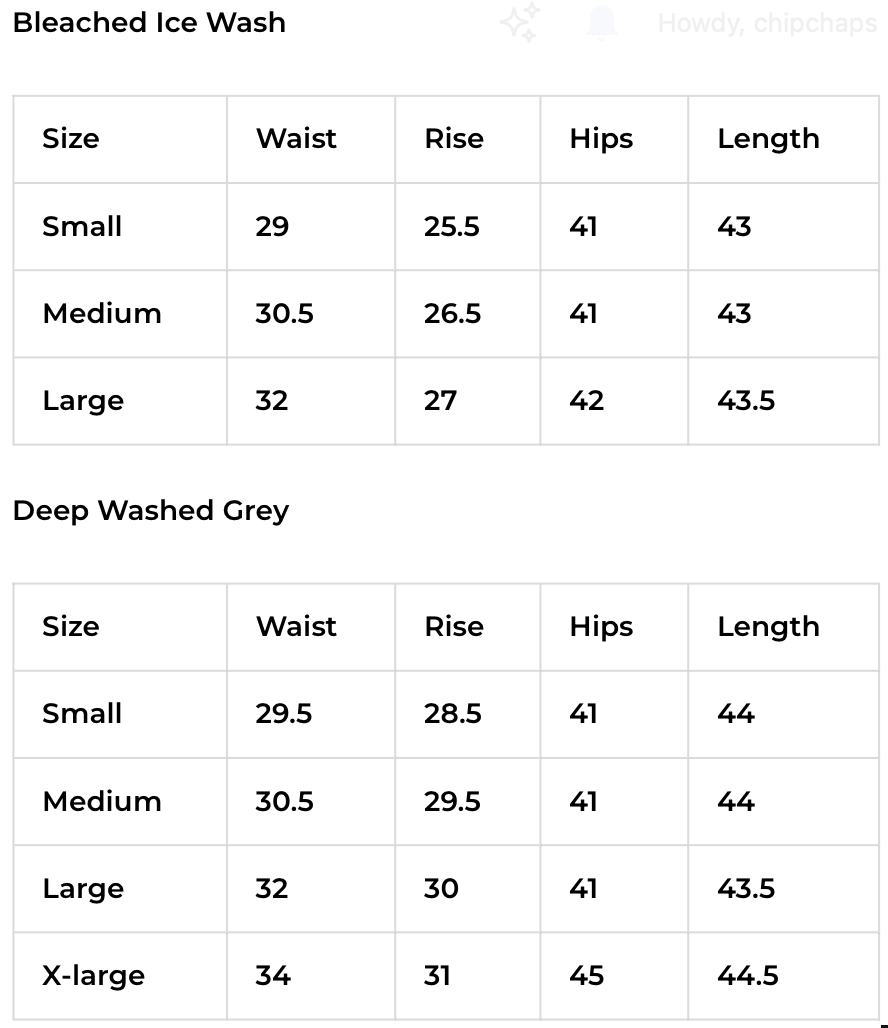Viewport: 888px width, 1028px height.
Task: Select the 28.5 rise value cell
Action: click(453, 714)
